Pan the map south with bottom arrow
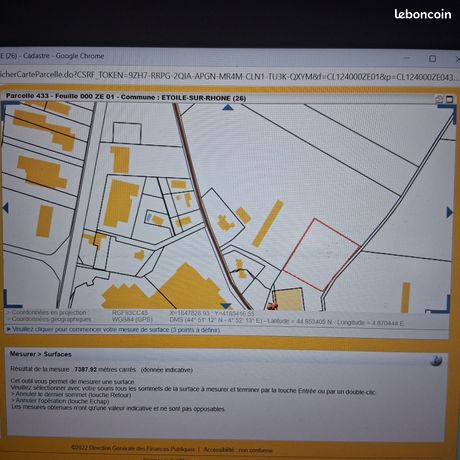This screenshot has height=460, width=460. [x=226, y=306]
